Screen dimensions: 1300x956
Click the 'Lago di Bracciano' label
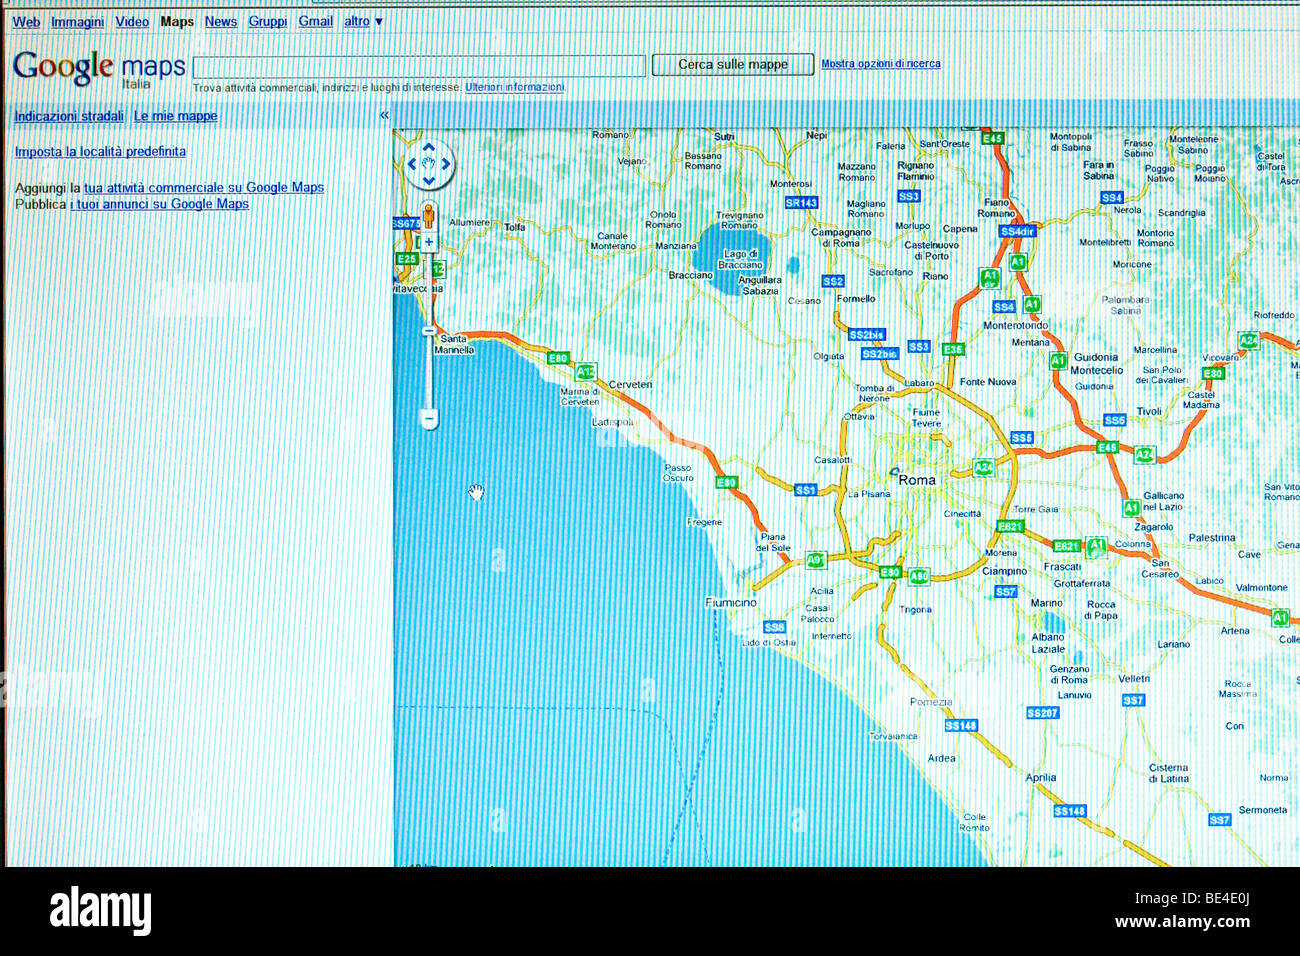[740, 260]
